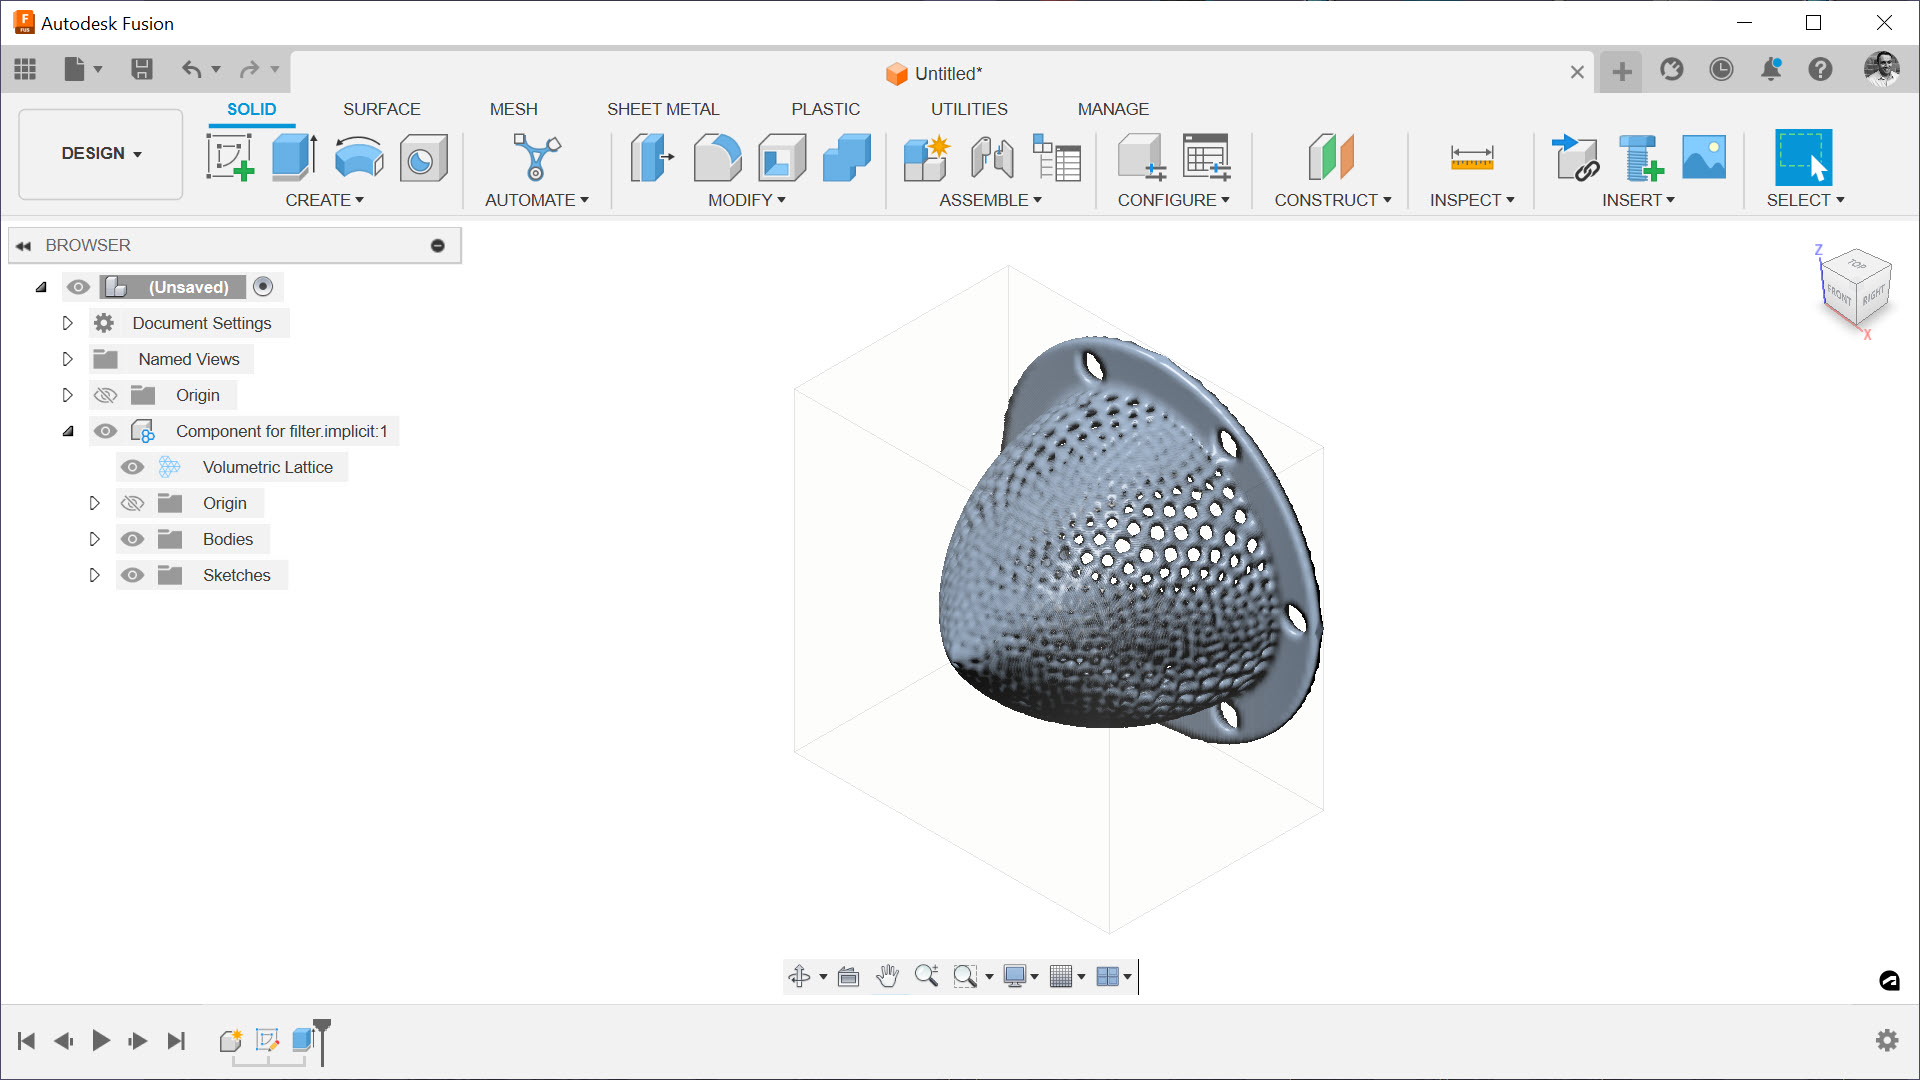Click the Insert Image icon
The width and height of the screenshot is (1920, 1080).
(1704, 157)
